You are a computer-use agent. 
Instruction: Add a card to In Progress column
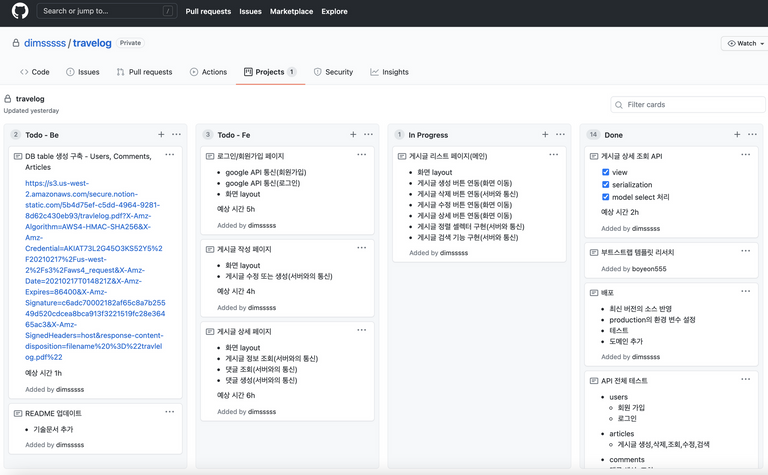tap(545, 134)
